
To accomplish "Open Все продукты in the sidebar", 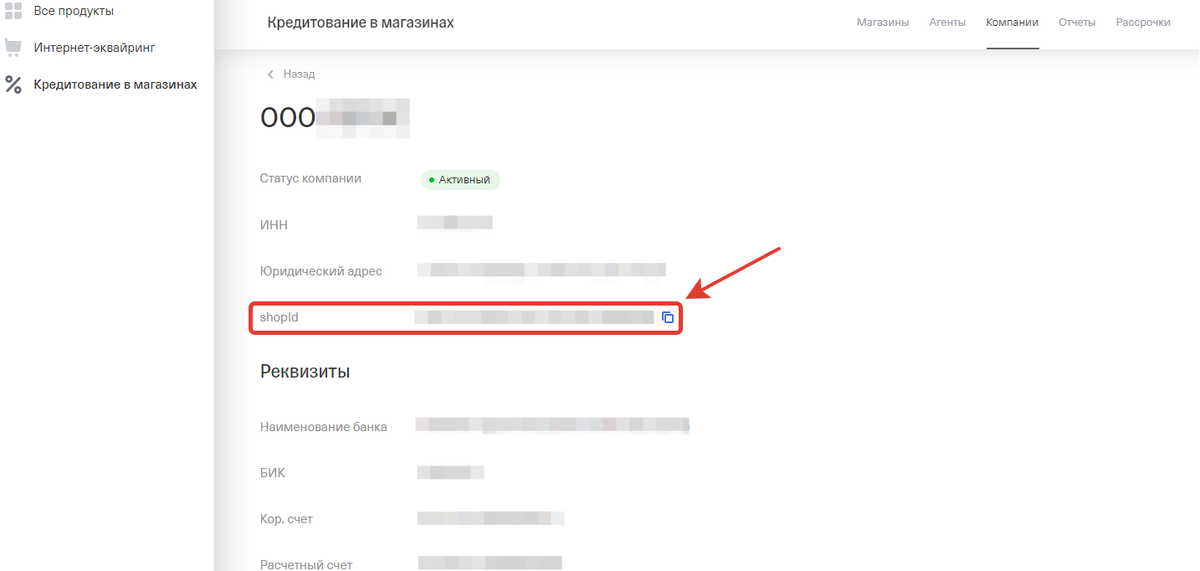I will (74, 11).
